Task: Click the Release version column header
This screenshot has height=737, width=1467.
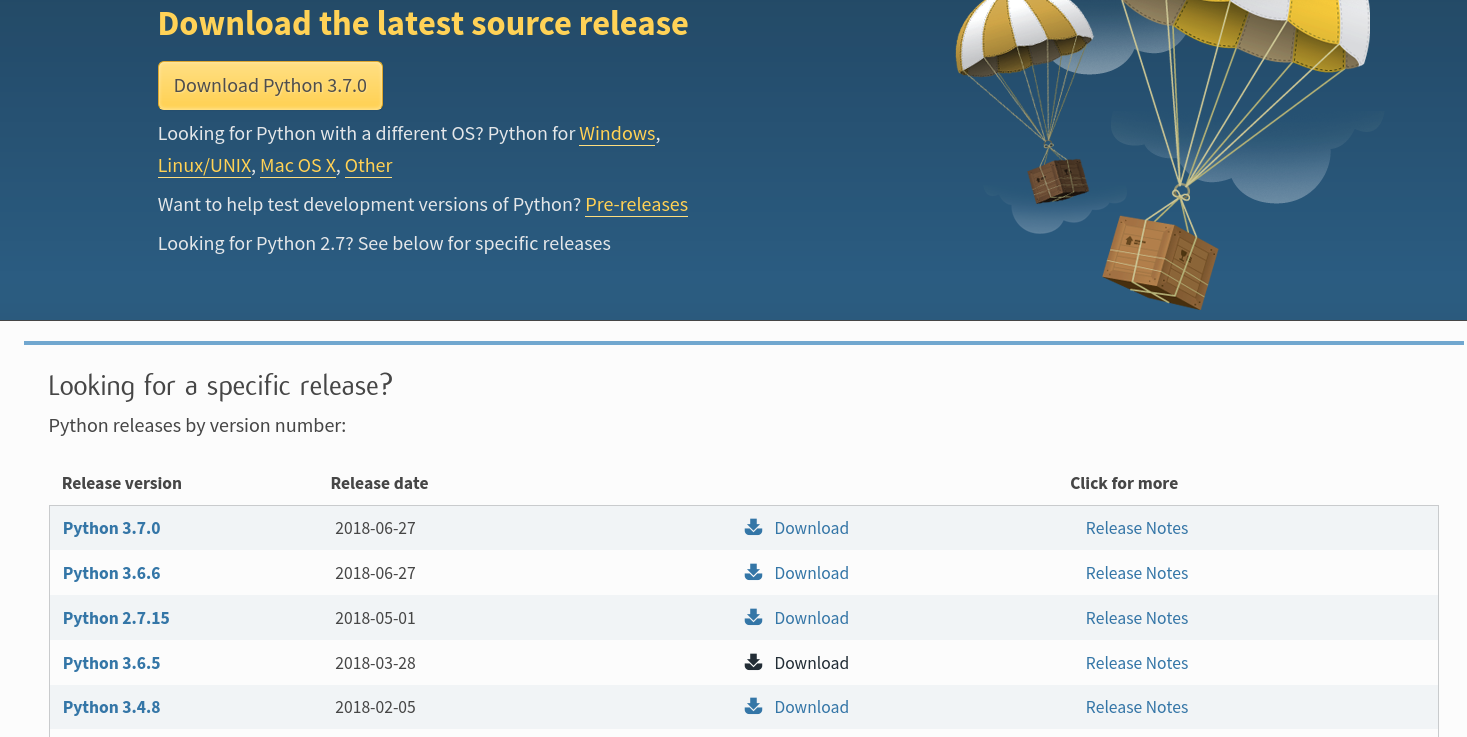Action: (122, 483)
